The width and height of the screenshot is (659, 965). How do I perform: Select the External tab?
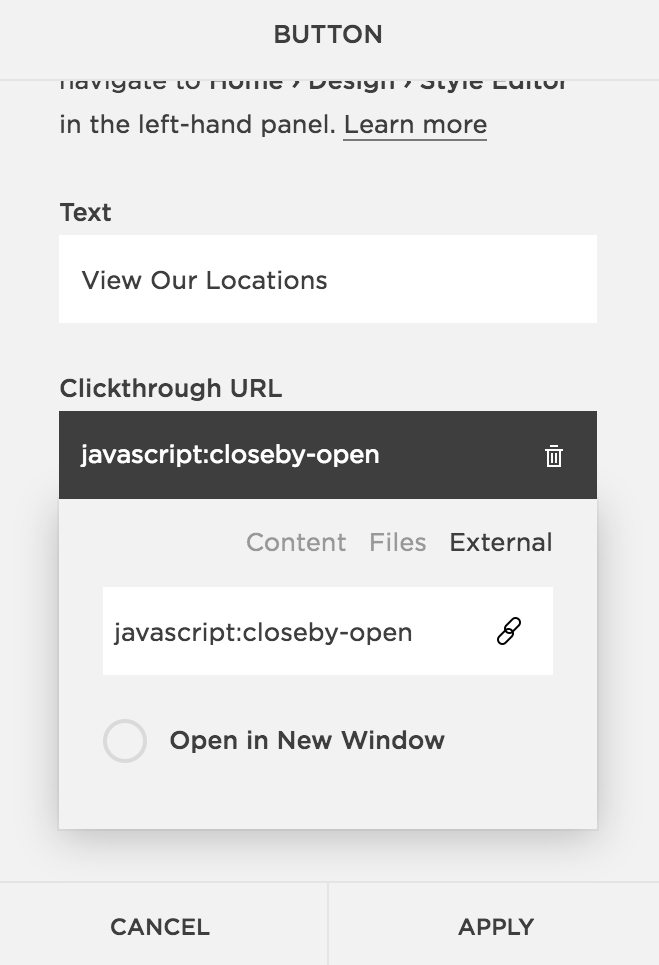coord(501,542)
